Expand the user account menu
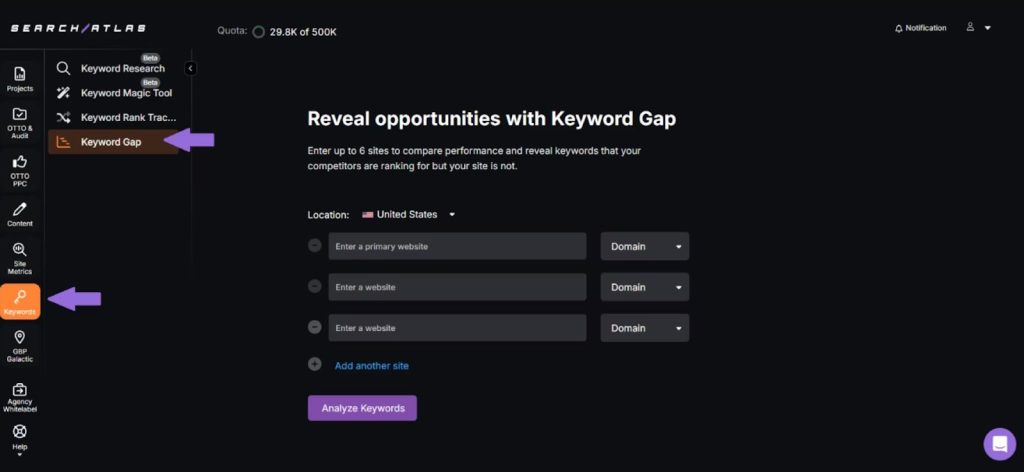This screenshot has height=472, width=1024. tap(978, 28)
